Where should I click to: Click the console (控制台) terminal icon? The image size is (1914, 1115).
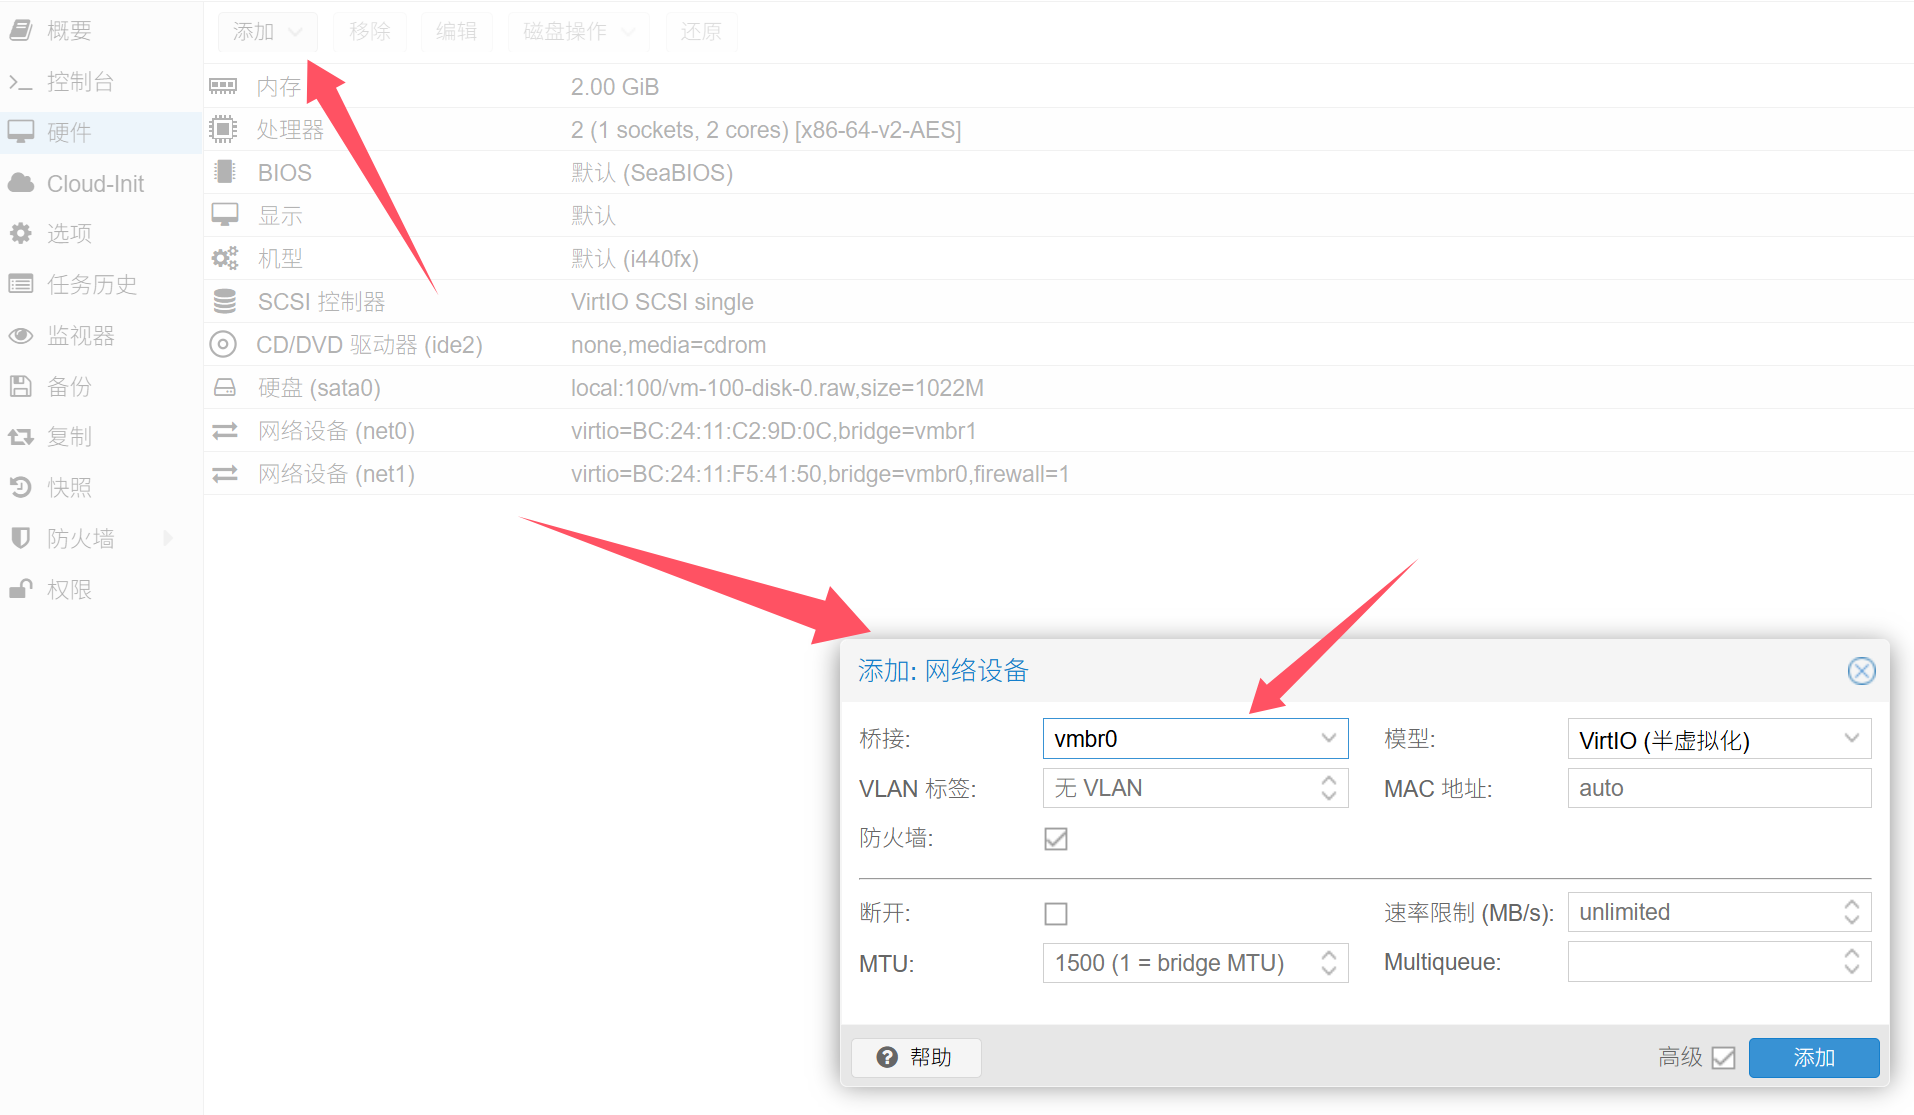pyautogui.click(x=21, y=82)
